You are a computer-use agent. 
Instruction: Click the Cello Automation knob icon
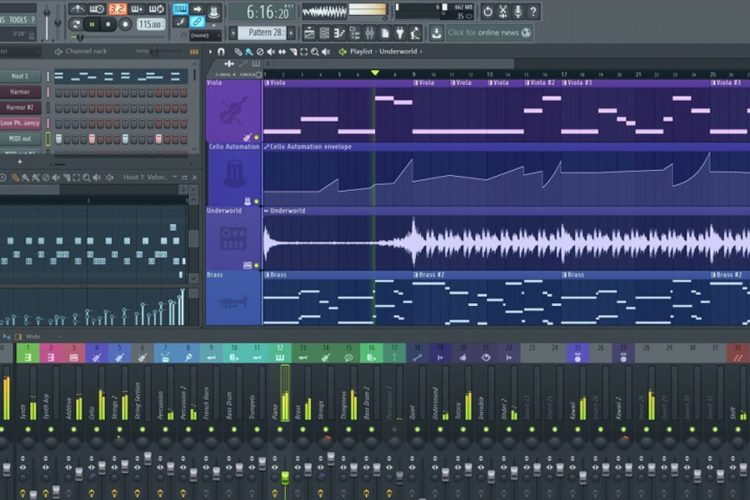[x=233, y=176]
